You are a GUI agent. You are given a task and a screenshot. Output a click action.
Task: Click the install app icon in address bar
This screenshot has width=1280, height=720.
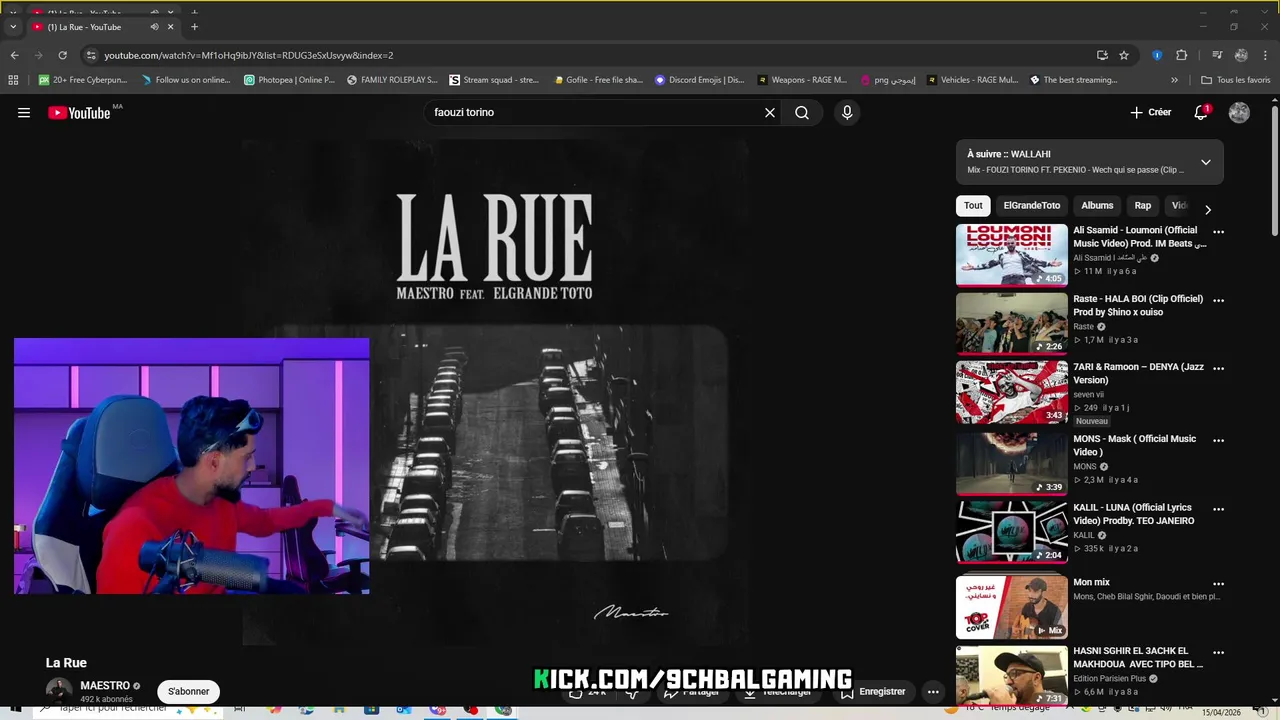tap(1102, 55)
